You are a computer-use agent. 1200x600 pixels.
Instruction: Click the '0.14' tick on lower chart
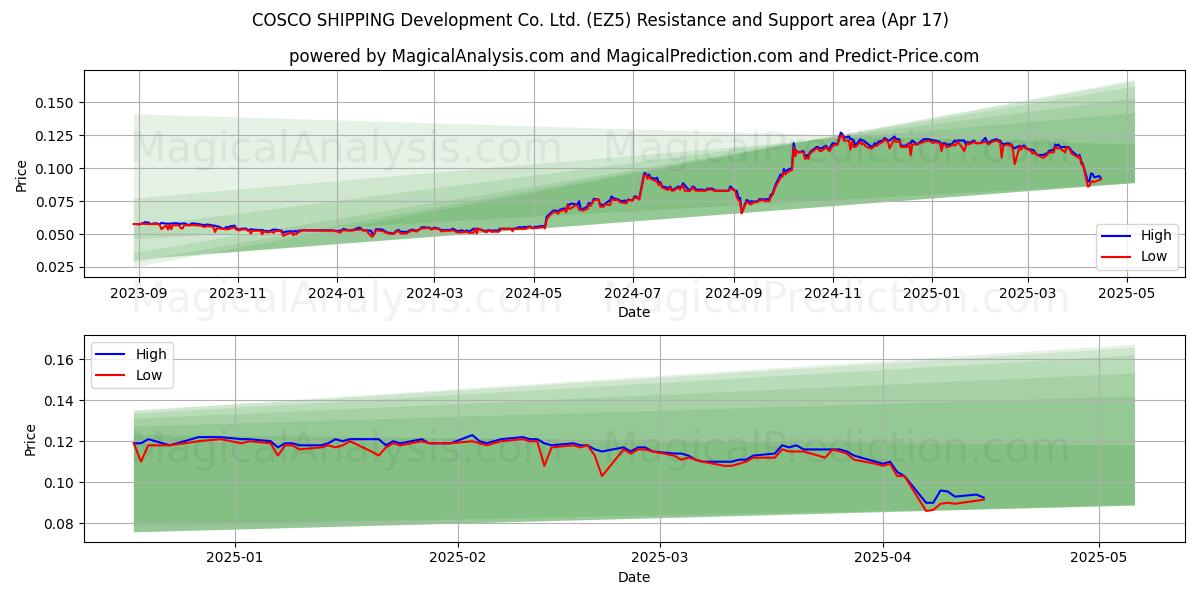59,401
